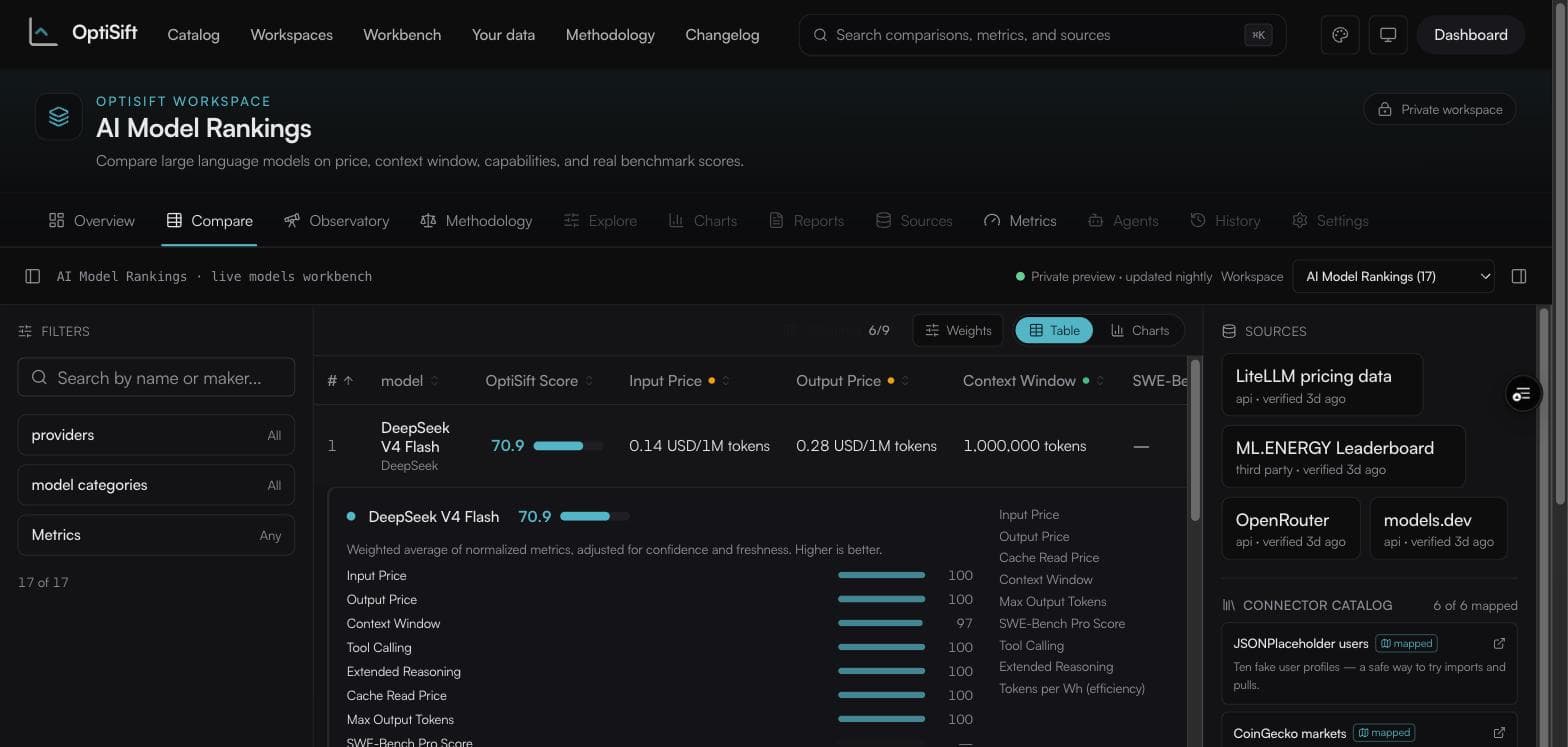
Task: Open the LiteLLM pricing data source
Action: pyautogui.click(x=1322, y=385)
